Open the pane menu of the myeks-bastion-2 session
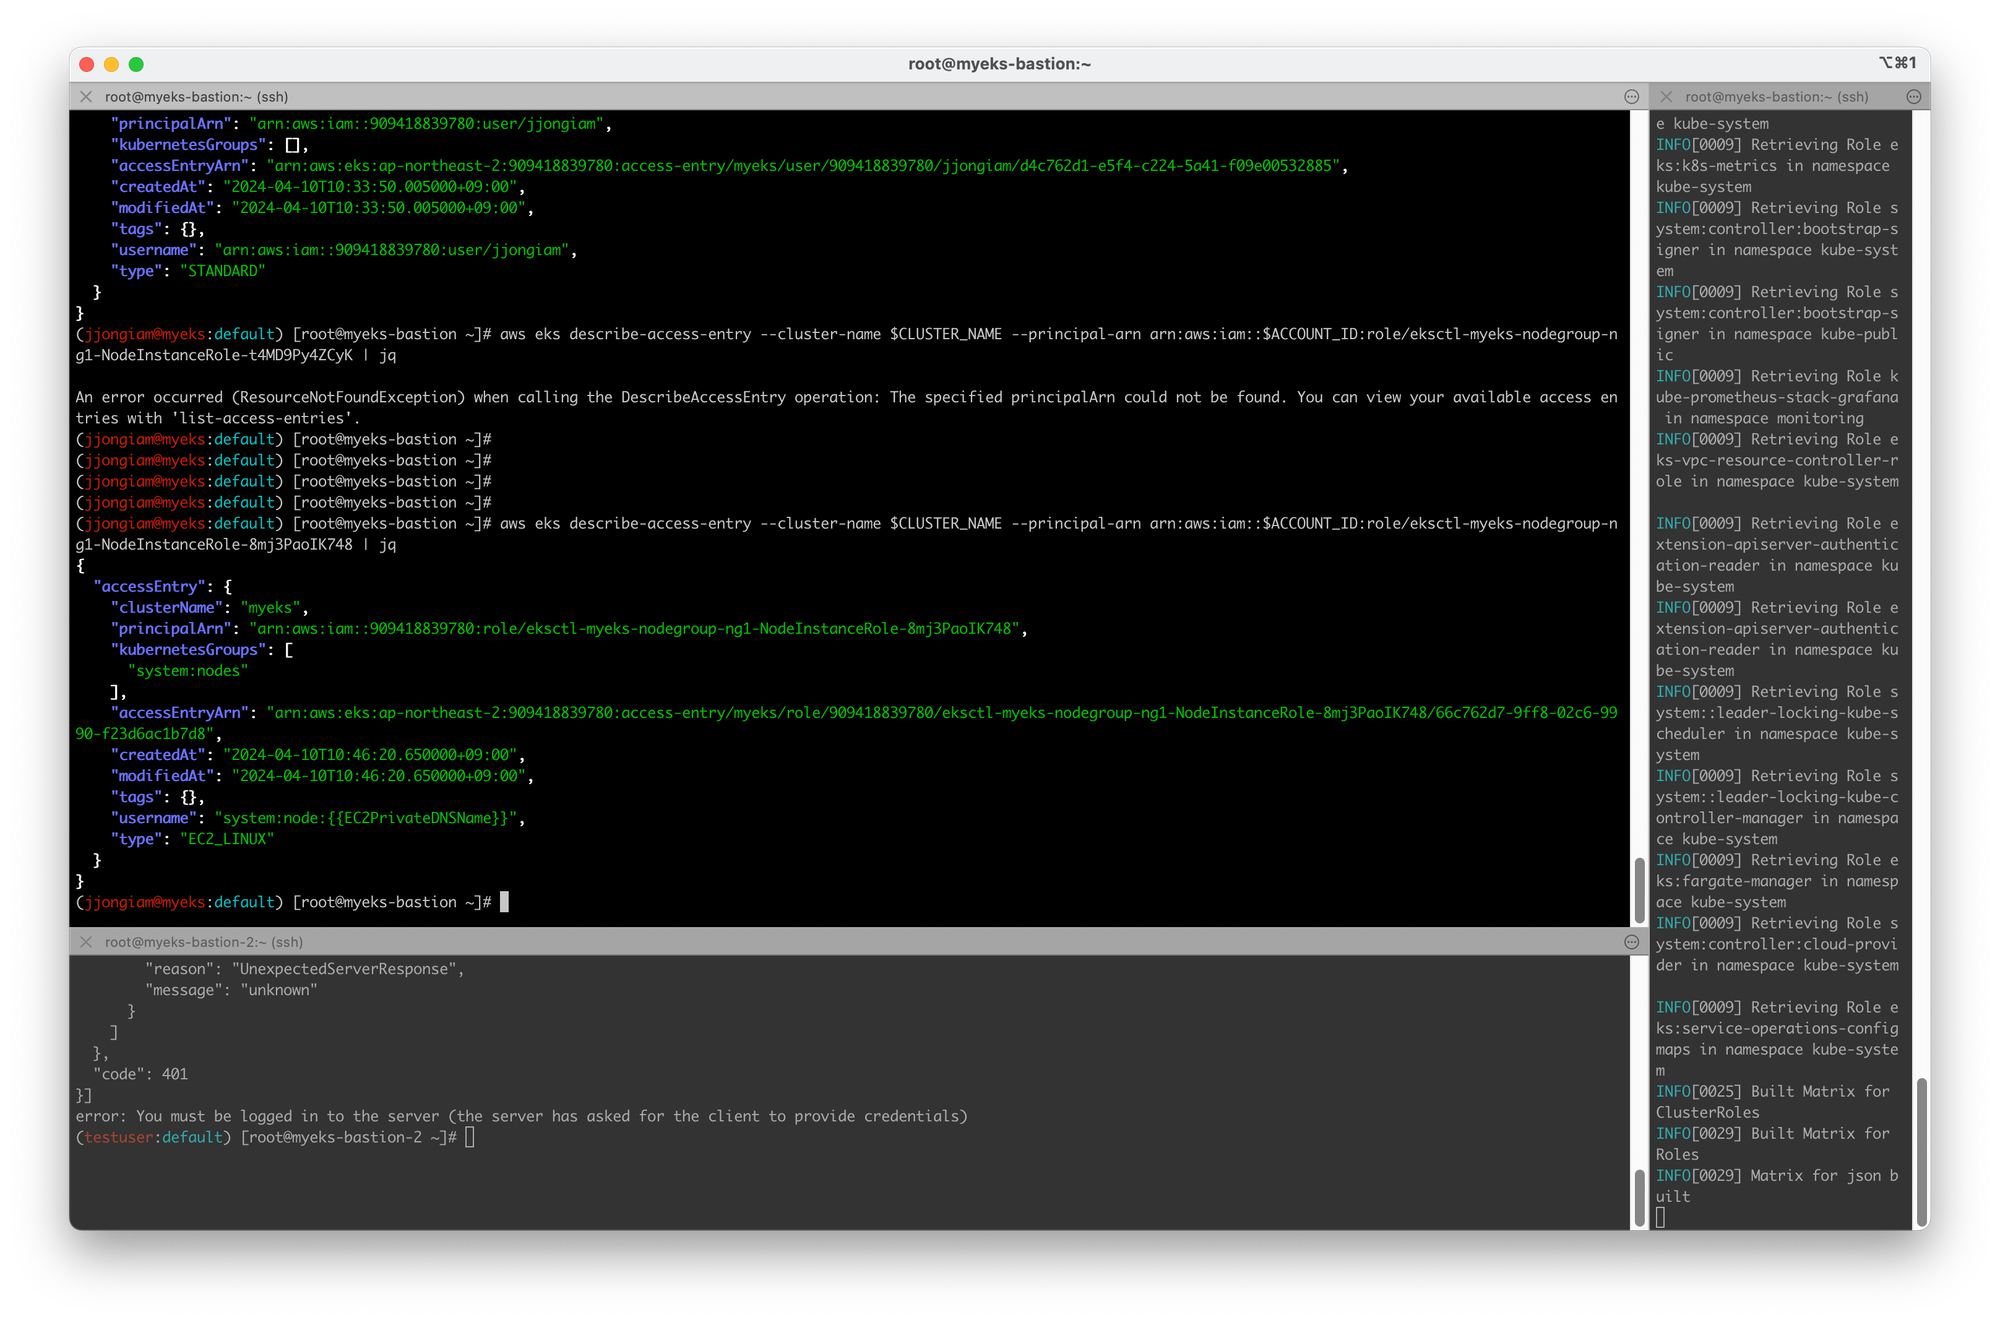 [x=1632, y=942]
